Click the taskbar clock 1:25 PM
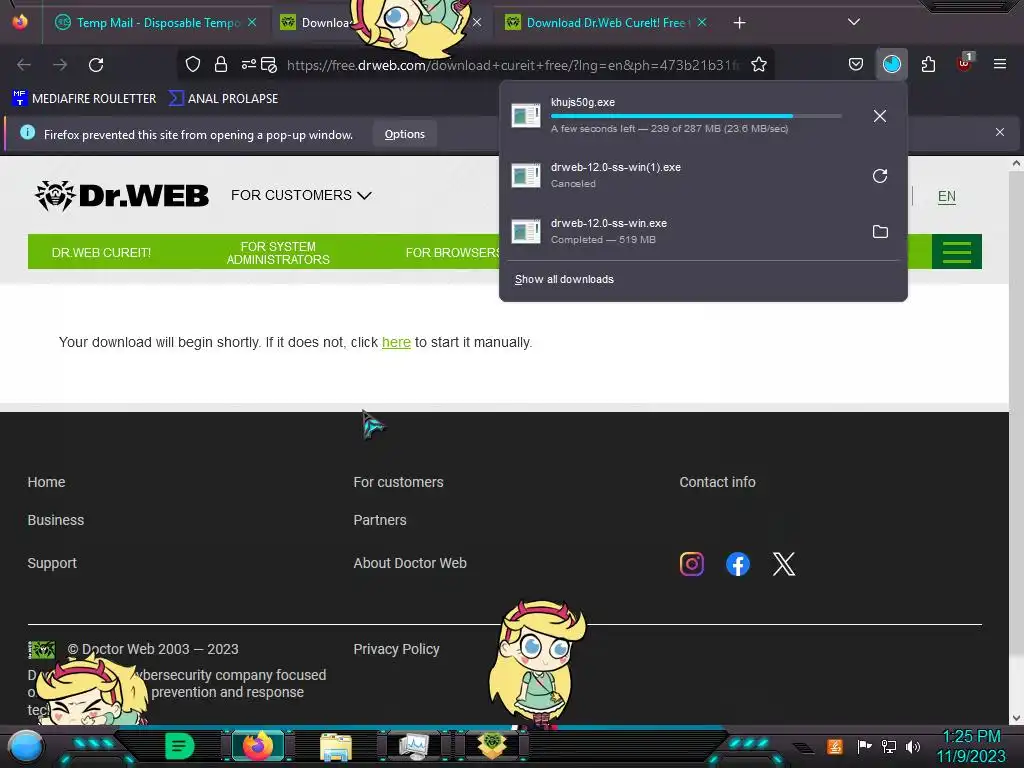 point(971,737)
